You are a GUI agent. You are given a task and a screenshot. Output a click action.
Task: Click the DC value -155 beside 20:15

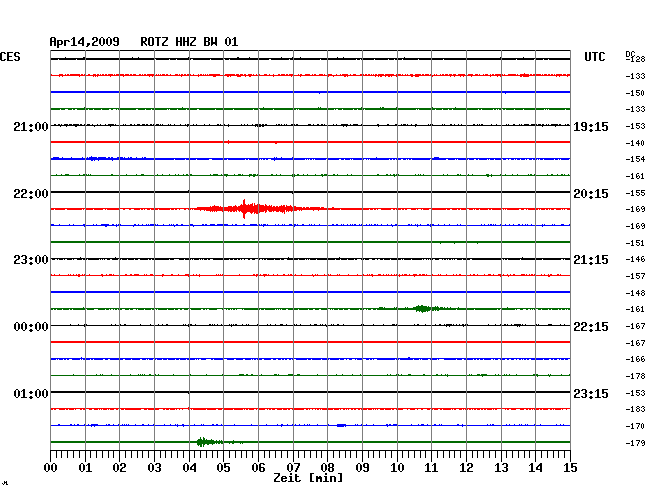635,193
